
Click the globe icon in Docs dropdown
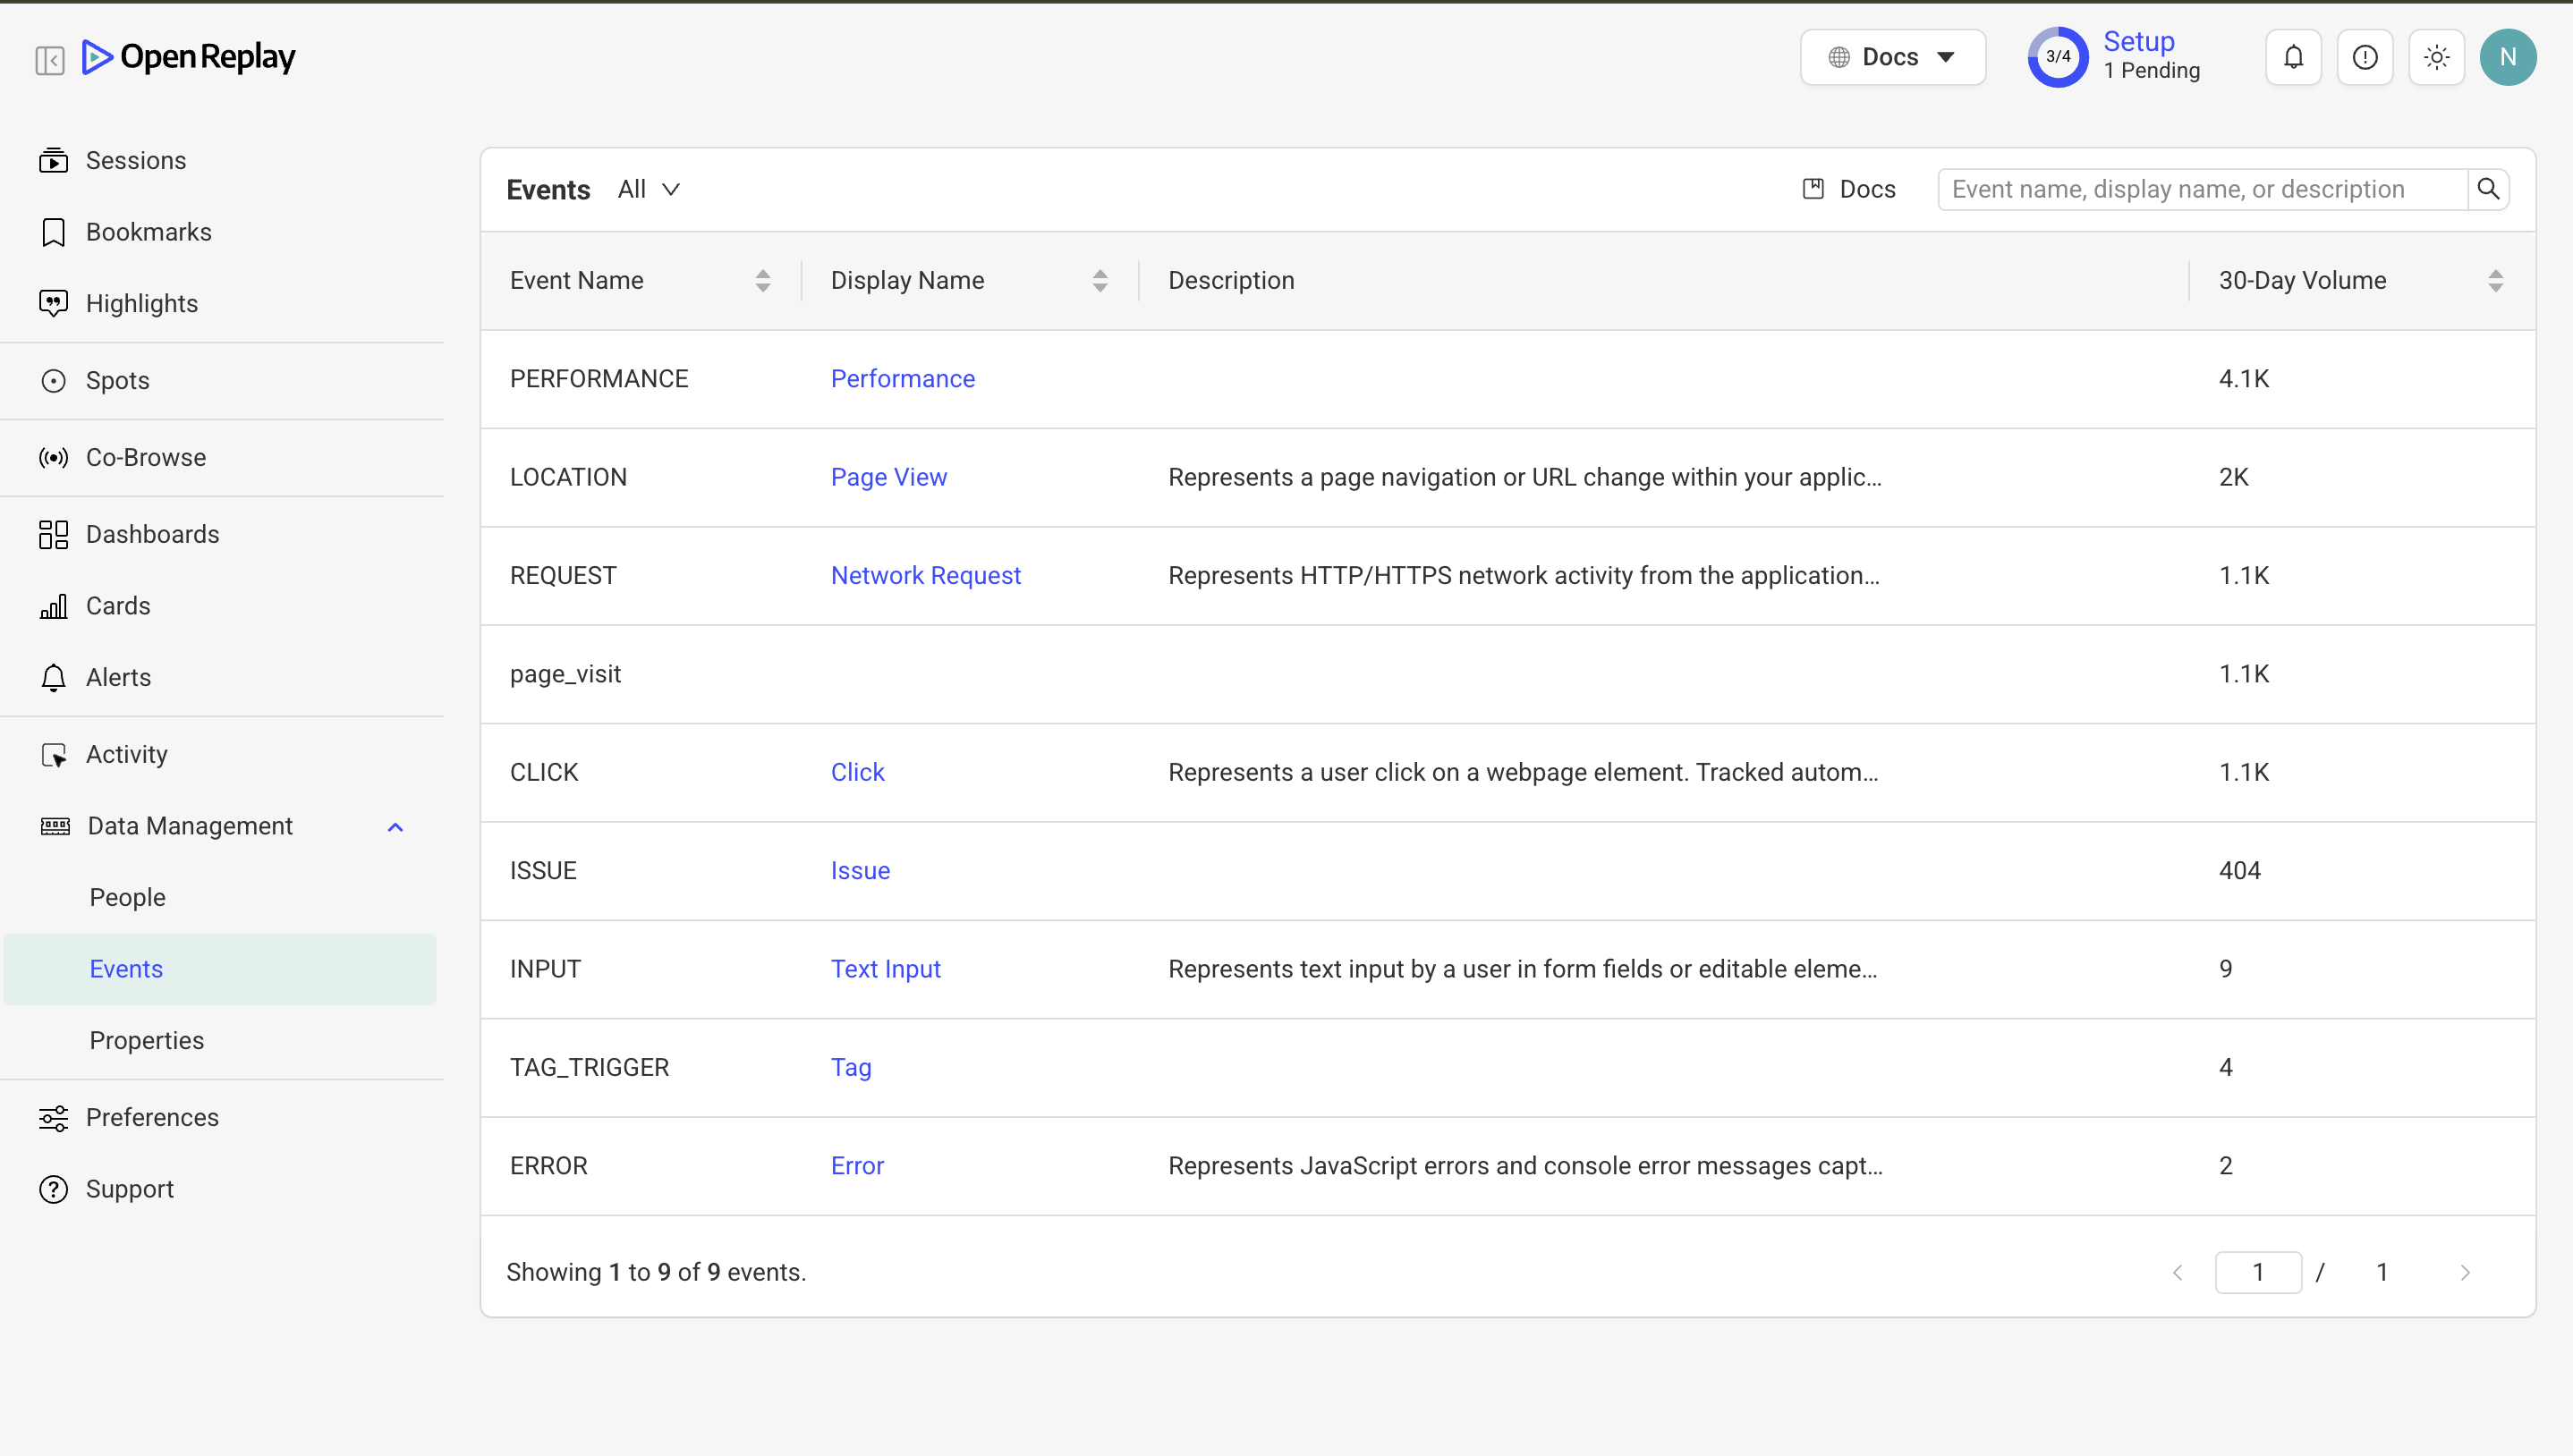1839,57
